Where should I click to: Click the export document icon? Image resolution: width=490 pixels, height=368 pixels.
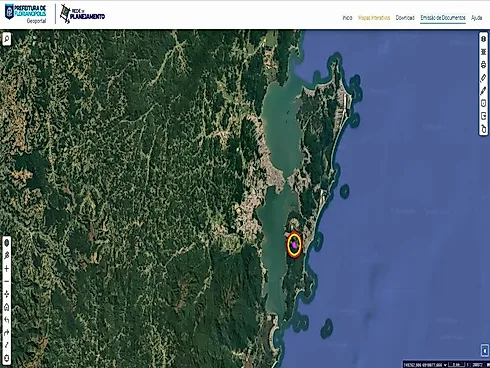pos(483,116)
